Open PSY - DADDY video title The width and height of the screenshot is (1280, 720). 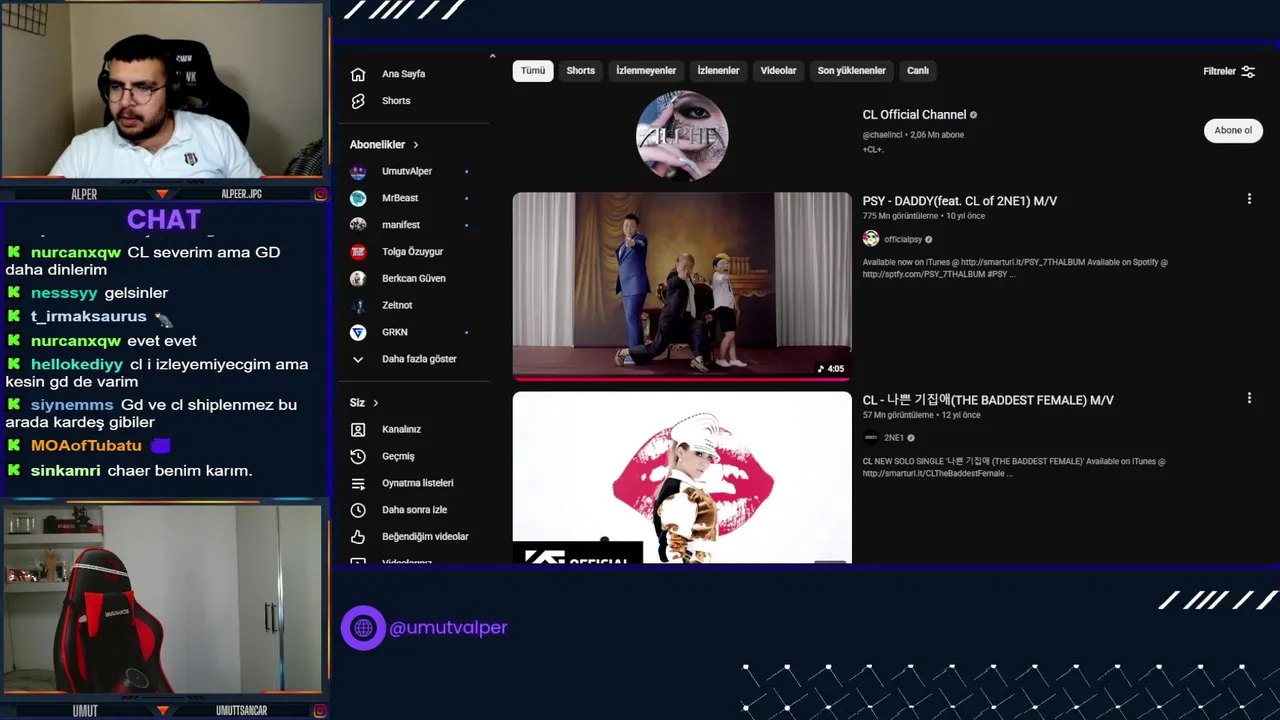960,201
